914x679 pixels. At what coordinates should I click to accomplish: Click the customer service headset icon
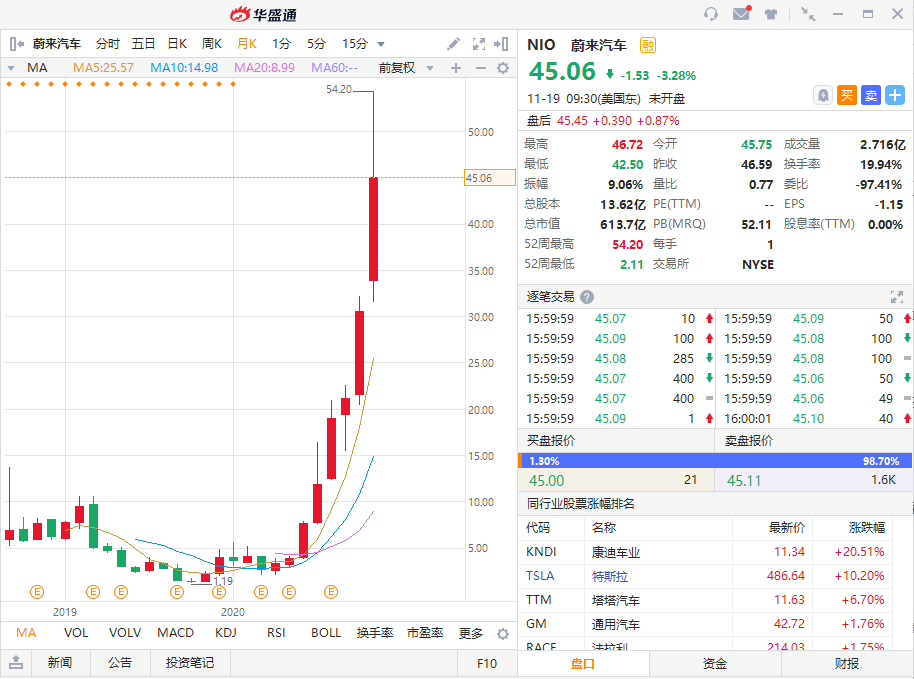(x=711, y=13)
